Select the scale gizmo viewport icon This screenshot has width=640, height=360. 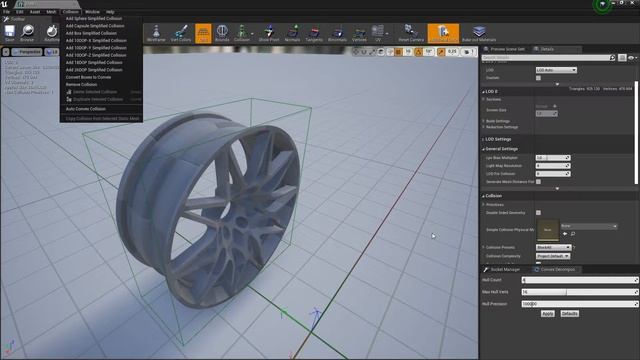coord(372,52)
